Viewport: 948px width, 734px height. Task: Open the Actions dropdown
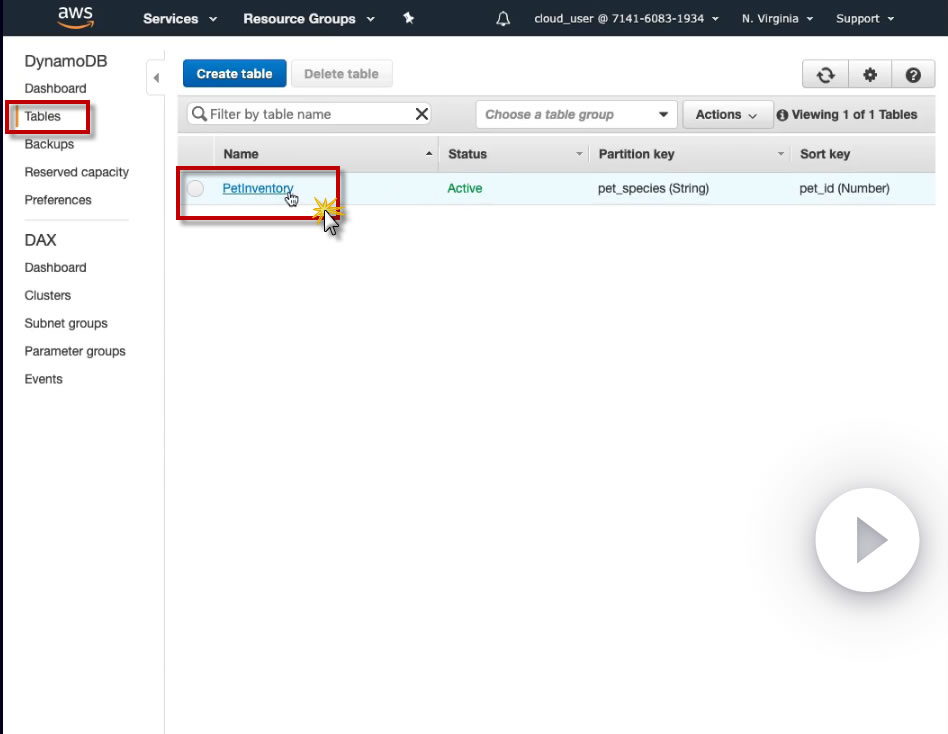pyautogui.click(x=727, y=114)
